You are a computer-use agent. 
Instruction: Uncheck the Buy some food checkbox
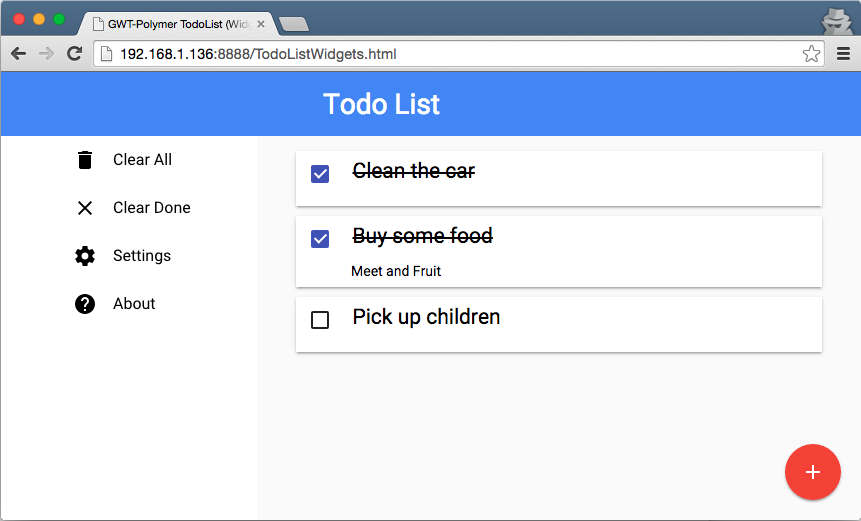[320, 239]
